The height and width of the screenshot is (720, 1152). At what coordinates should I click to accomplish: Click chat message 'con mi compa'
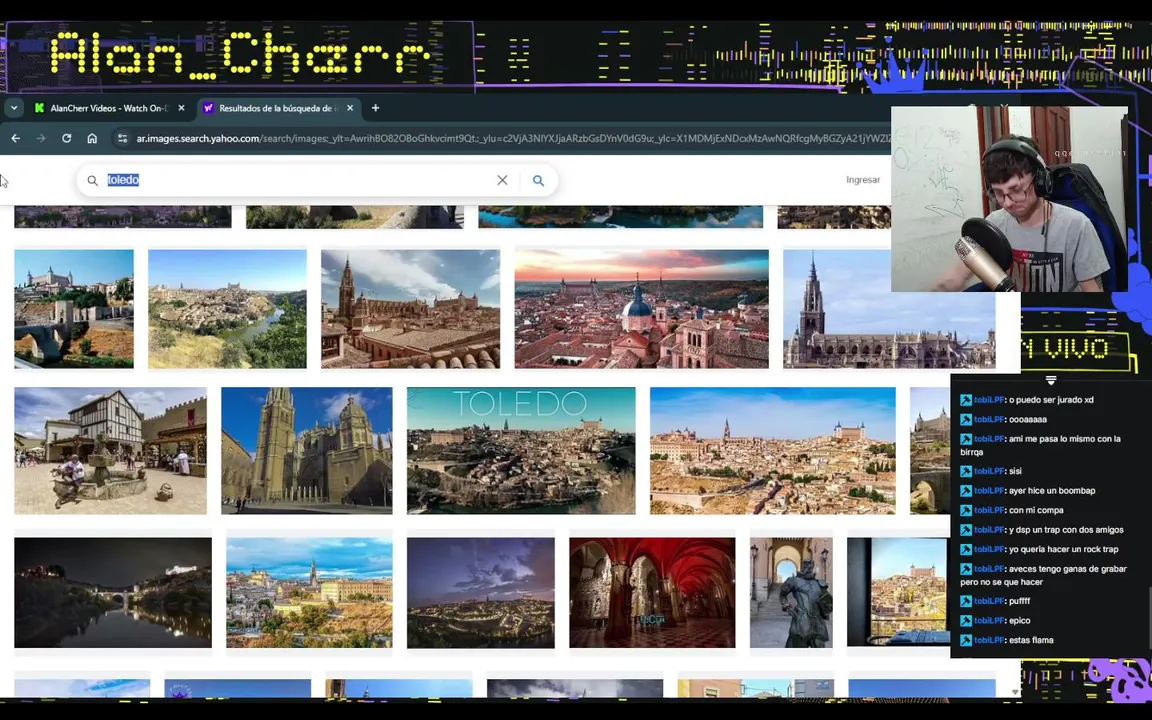tap(1036, 510)
